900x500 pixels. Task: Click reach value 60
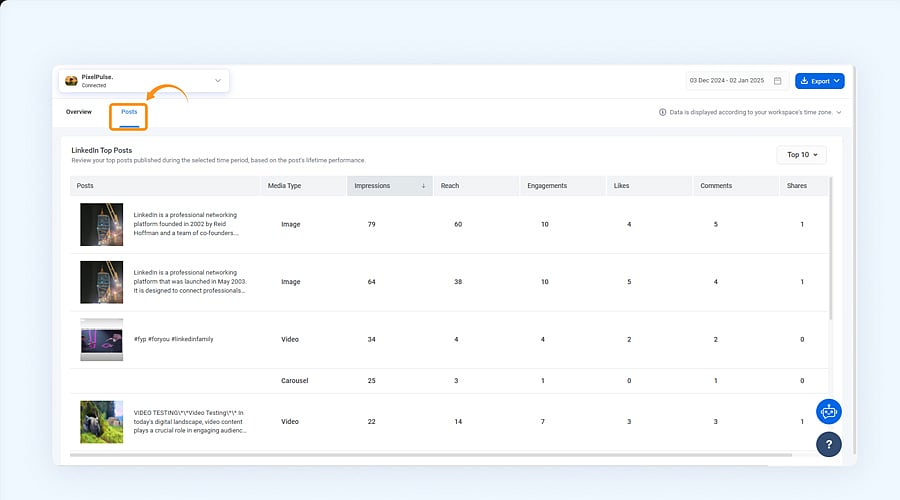click(x=458, y=224)
